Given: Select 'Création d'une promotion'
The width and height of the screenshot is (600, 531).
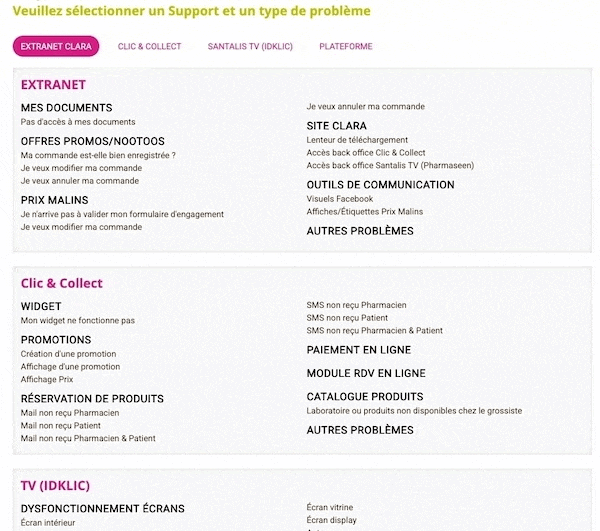Looking at the screenshot, I should [x=68, y=353].
